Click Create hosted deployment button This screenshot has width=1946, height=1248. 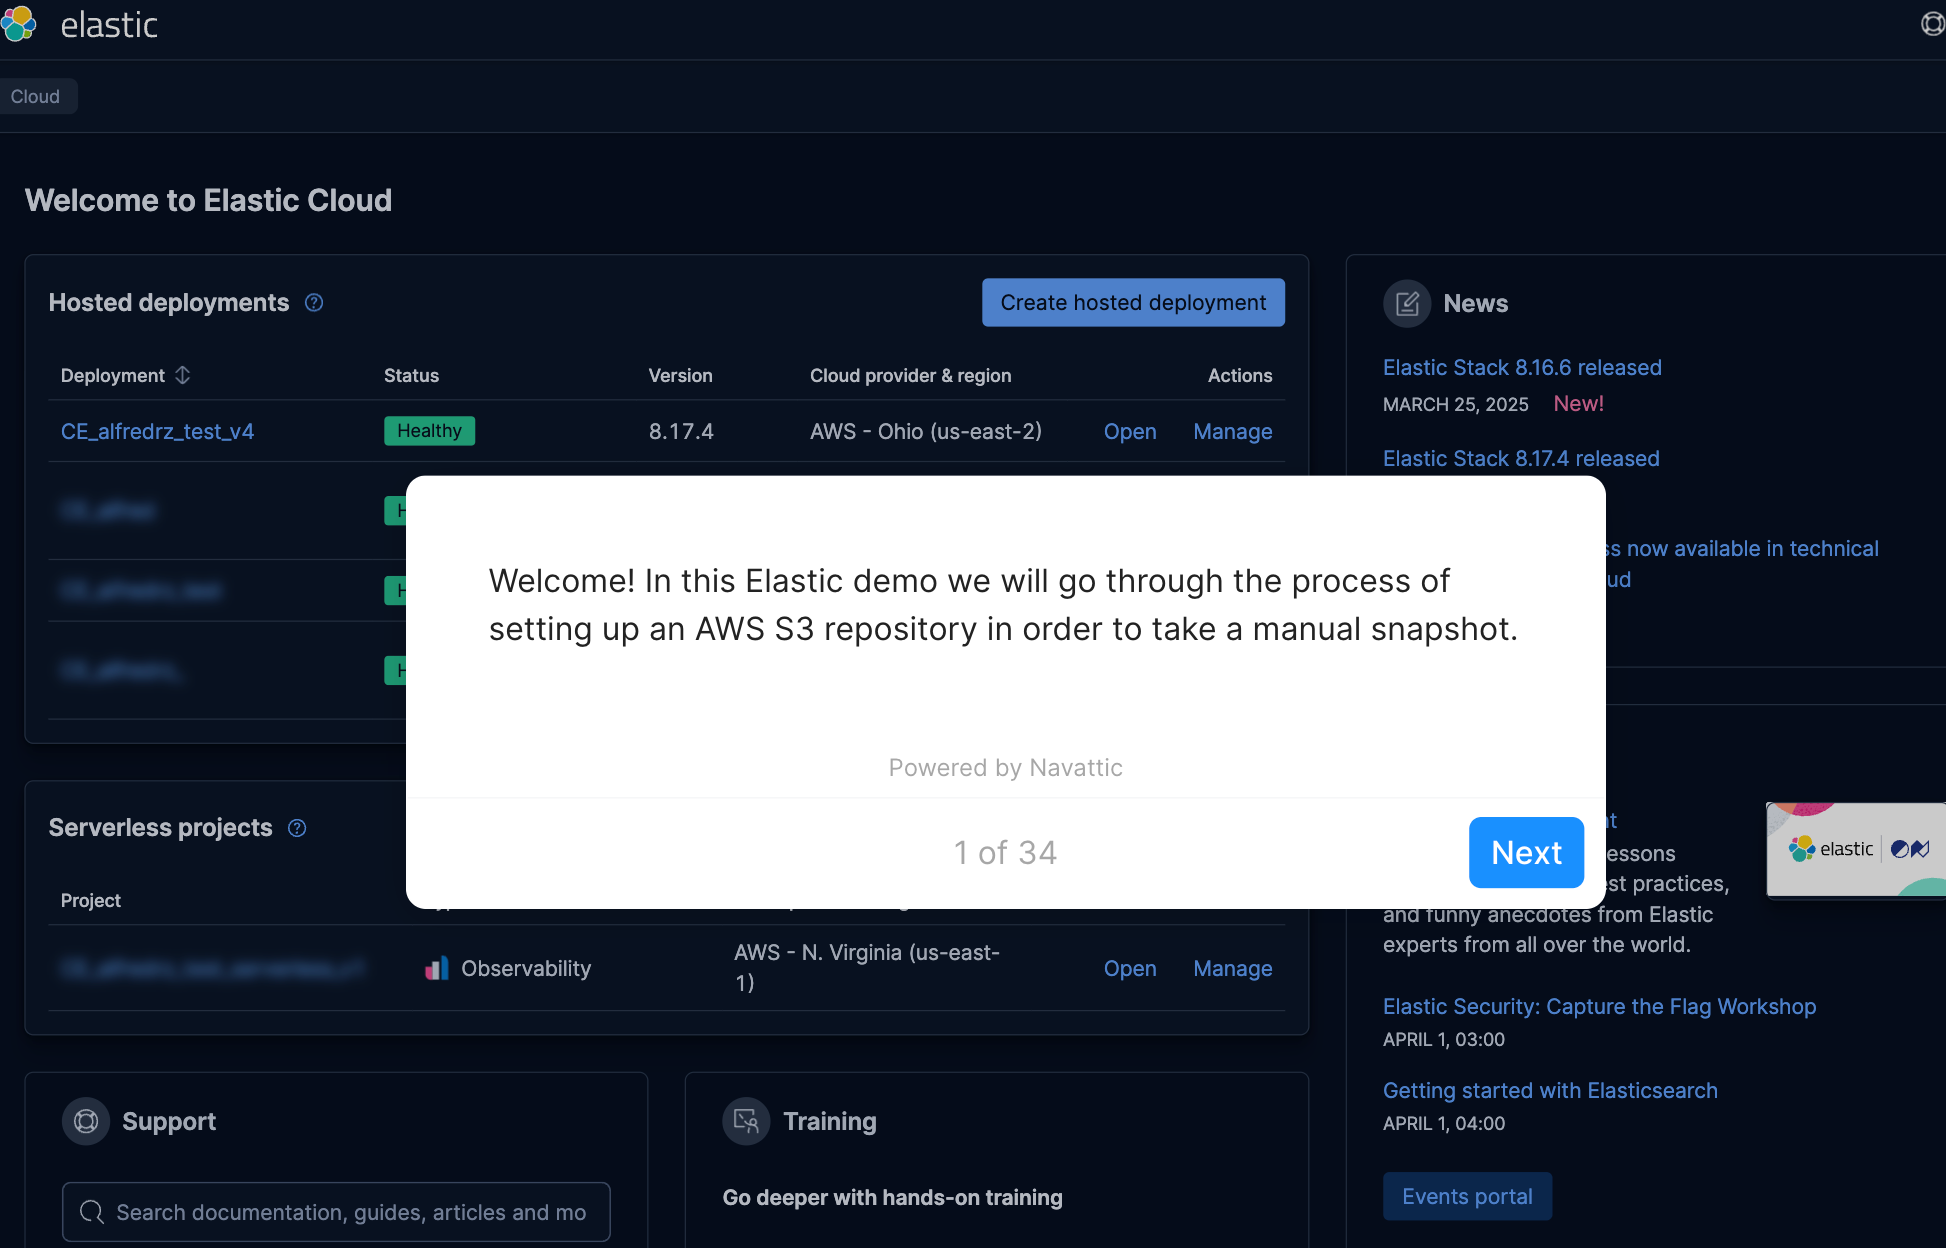pyautogui.click(x=1133, y=302)
